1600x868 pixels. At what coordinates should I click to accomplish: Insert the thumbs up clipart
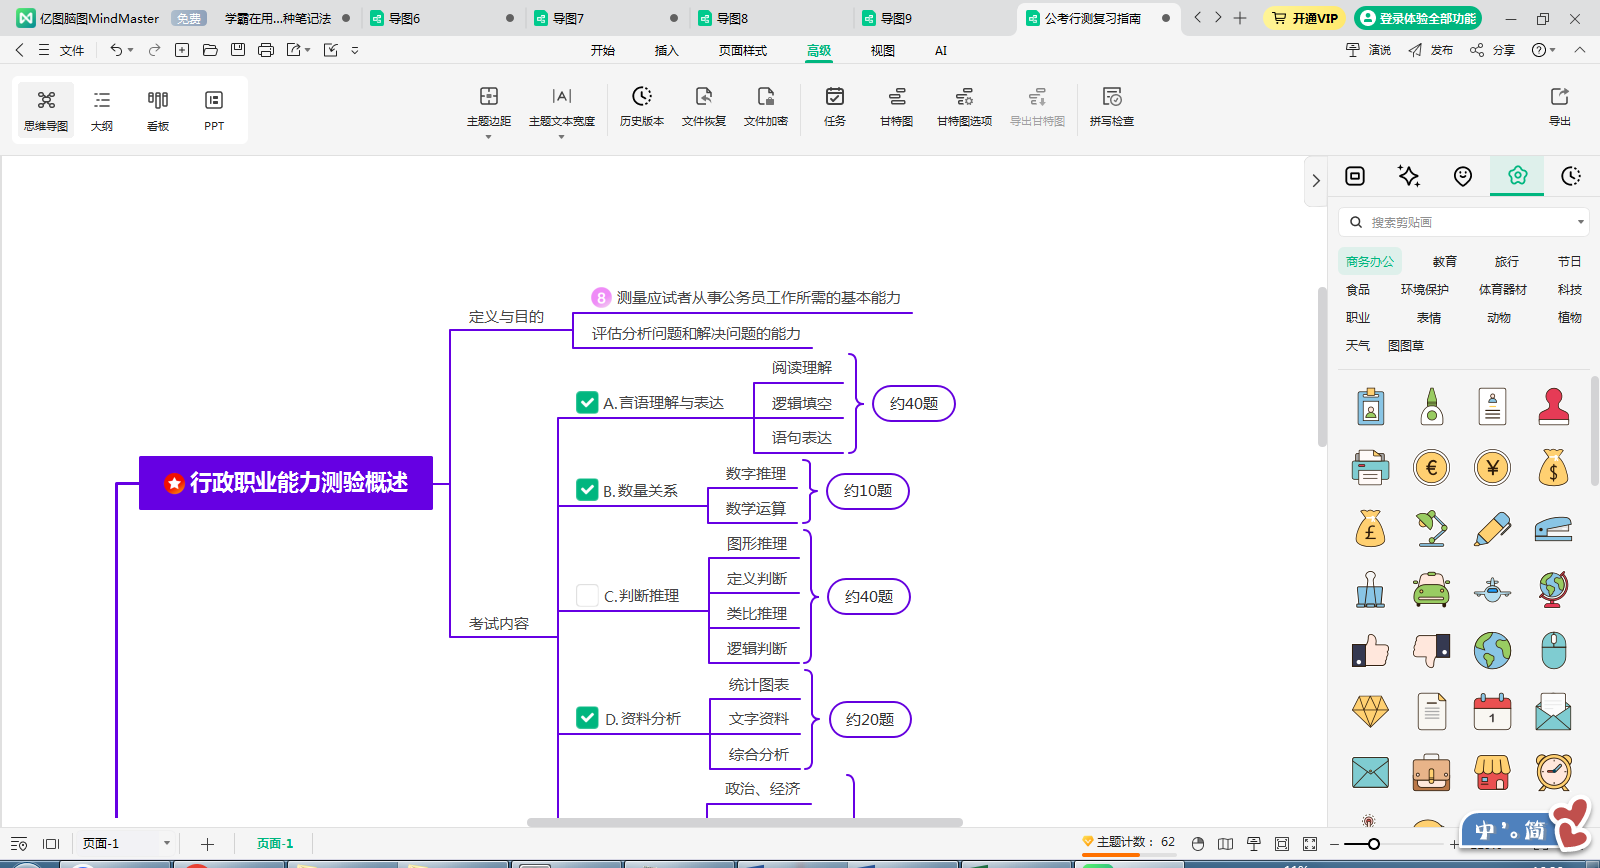(1371, 650)
